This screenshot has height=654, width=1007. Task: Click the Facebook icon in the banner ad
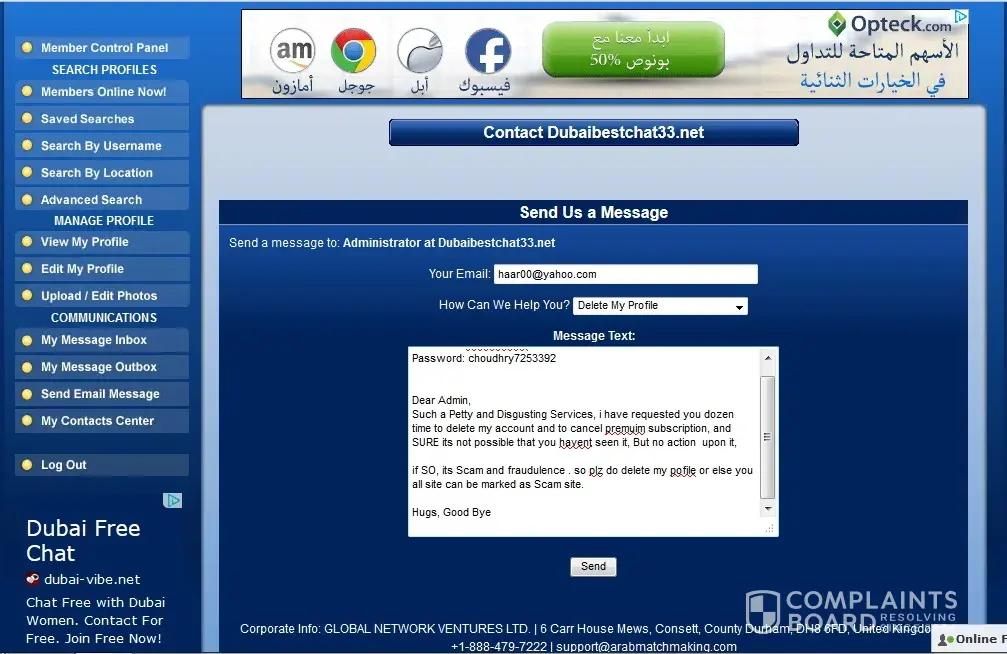(488, 51)
